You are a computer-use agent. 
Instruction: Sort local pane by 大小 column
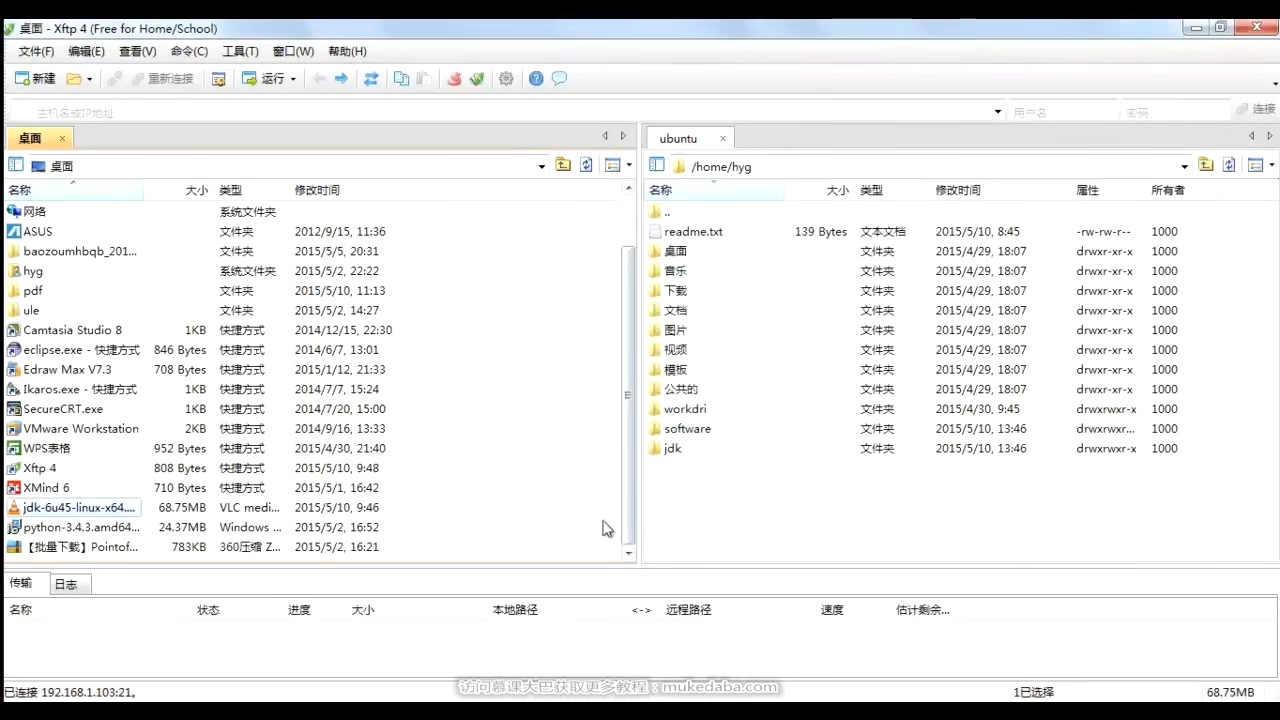[197, 190]
